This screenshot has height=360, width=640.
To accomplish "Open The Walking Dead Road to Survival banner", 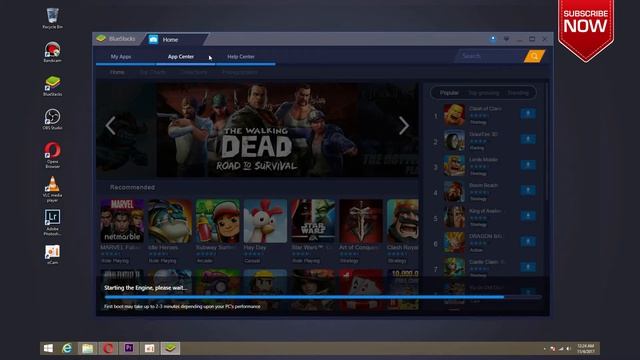I will [257, 130].
